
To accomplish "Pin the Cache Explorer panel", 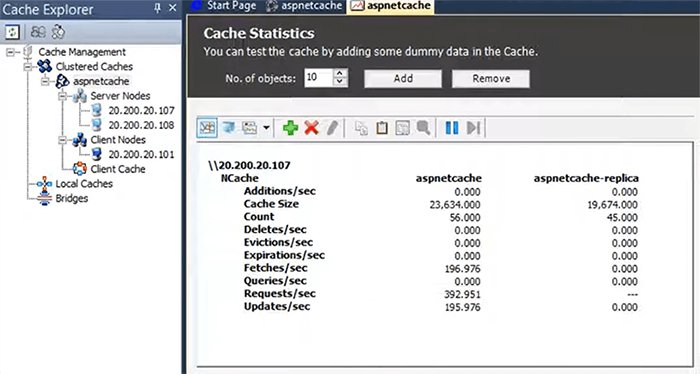I will coord(157,8).
